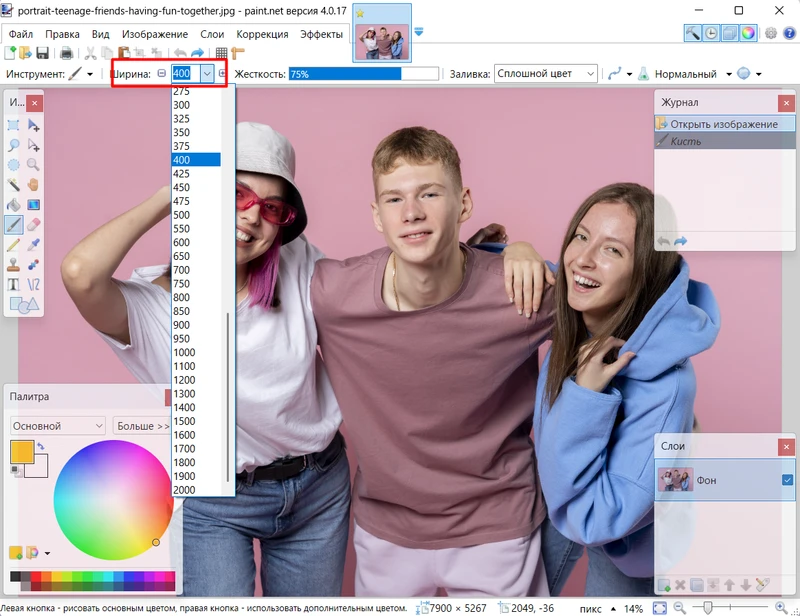Select the Magic Wand tool
Image resolution: width=800 pixels, height=616 pixels.
point(14,185)
